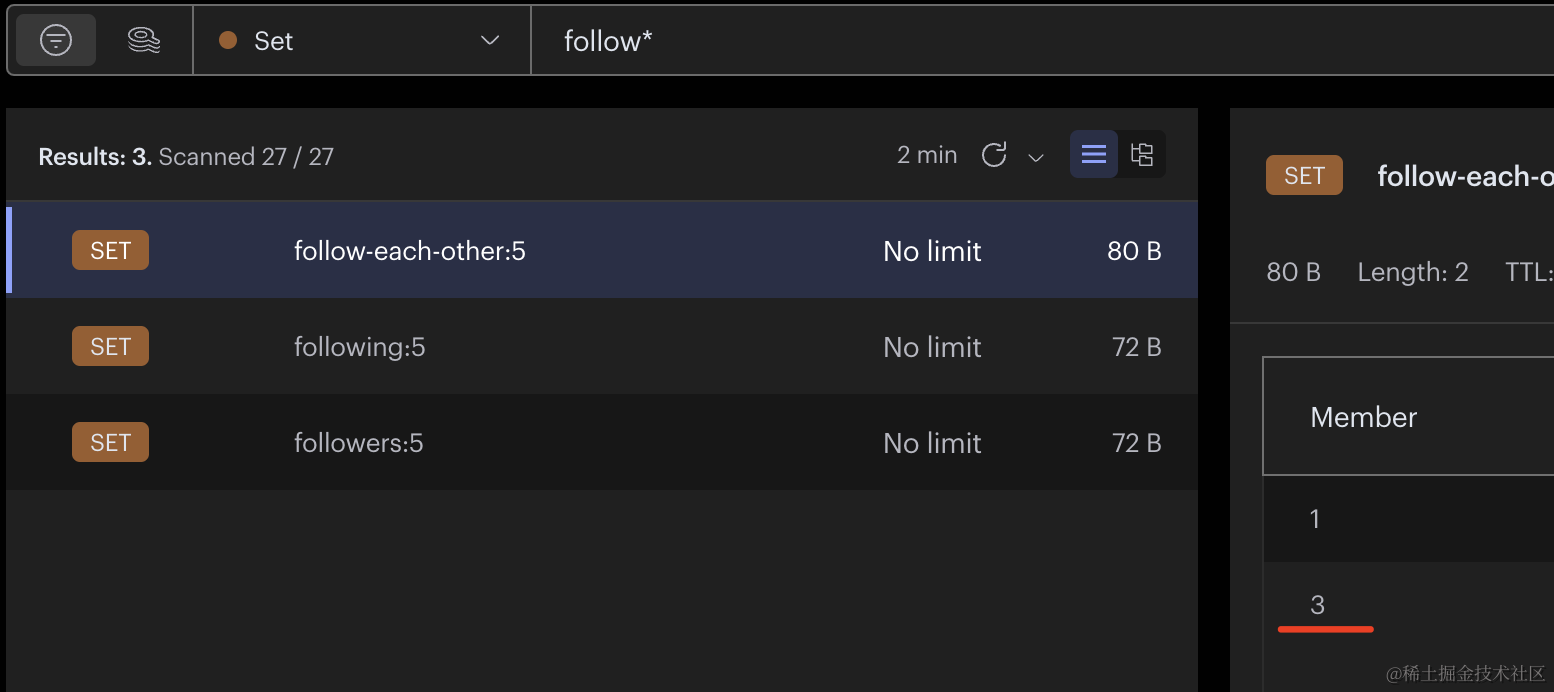Open the Set key type dropdown
Image resolution: width=1554 pixels, height=692 pixels.
361,40
